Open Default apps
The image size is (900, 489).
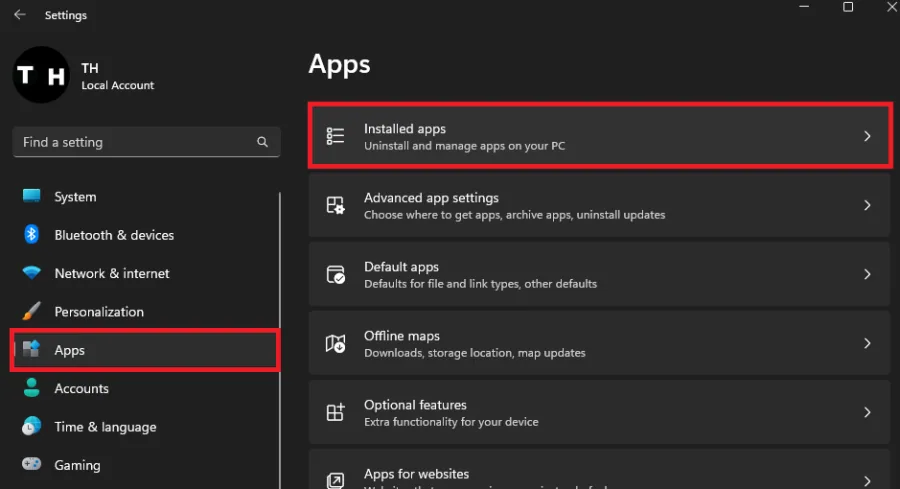pos(599,274)
